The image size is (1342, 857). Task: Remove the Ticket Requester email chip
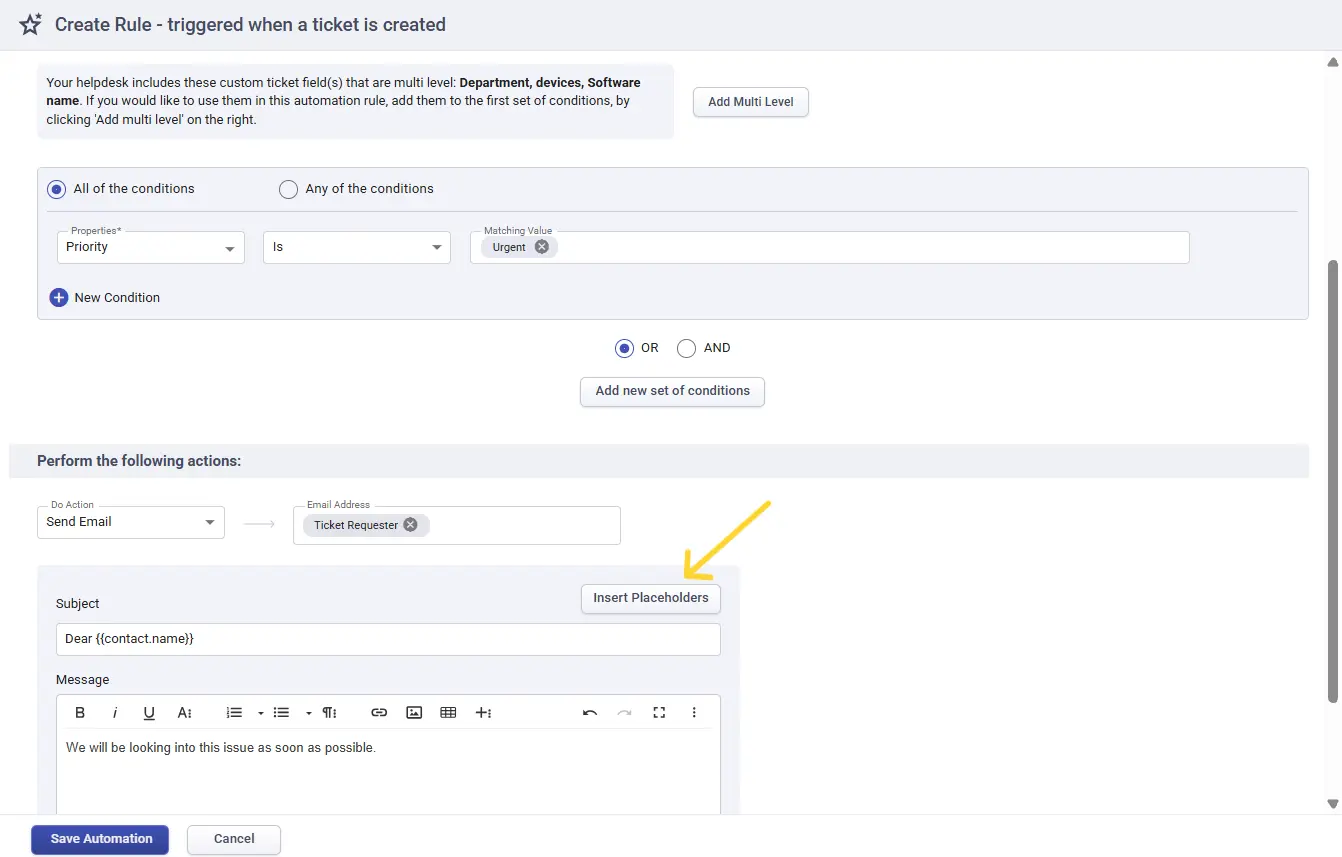click(x=410, y=525)
